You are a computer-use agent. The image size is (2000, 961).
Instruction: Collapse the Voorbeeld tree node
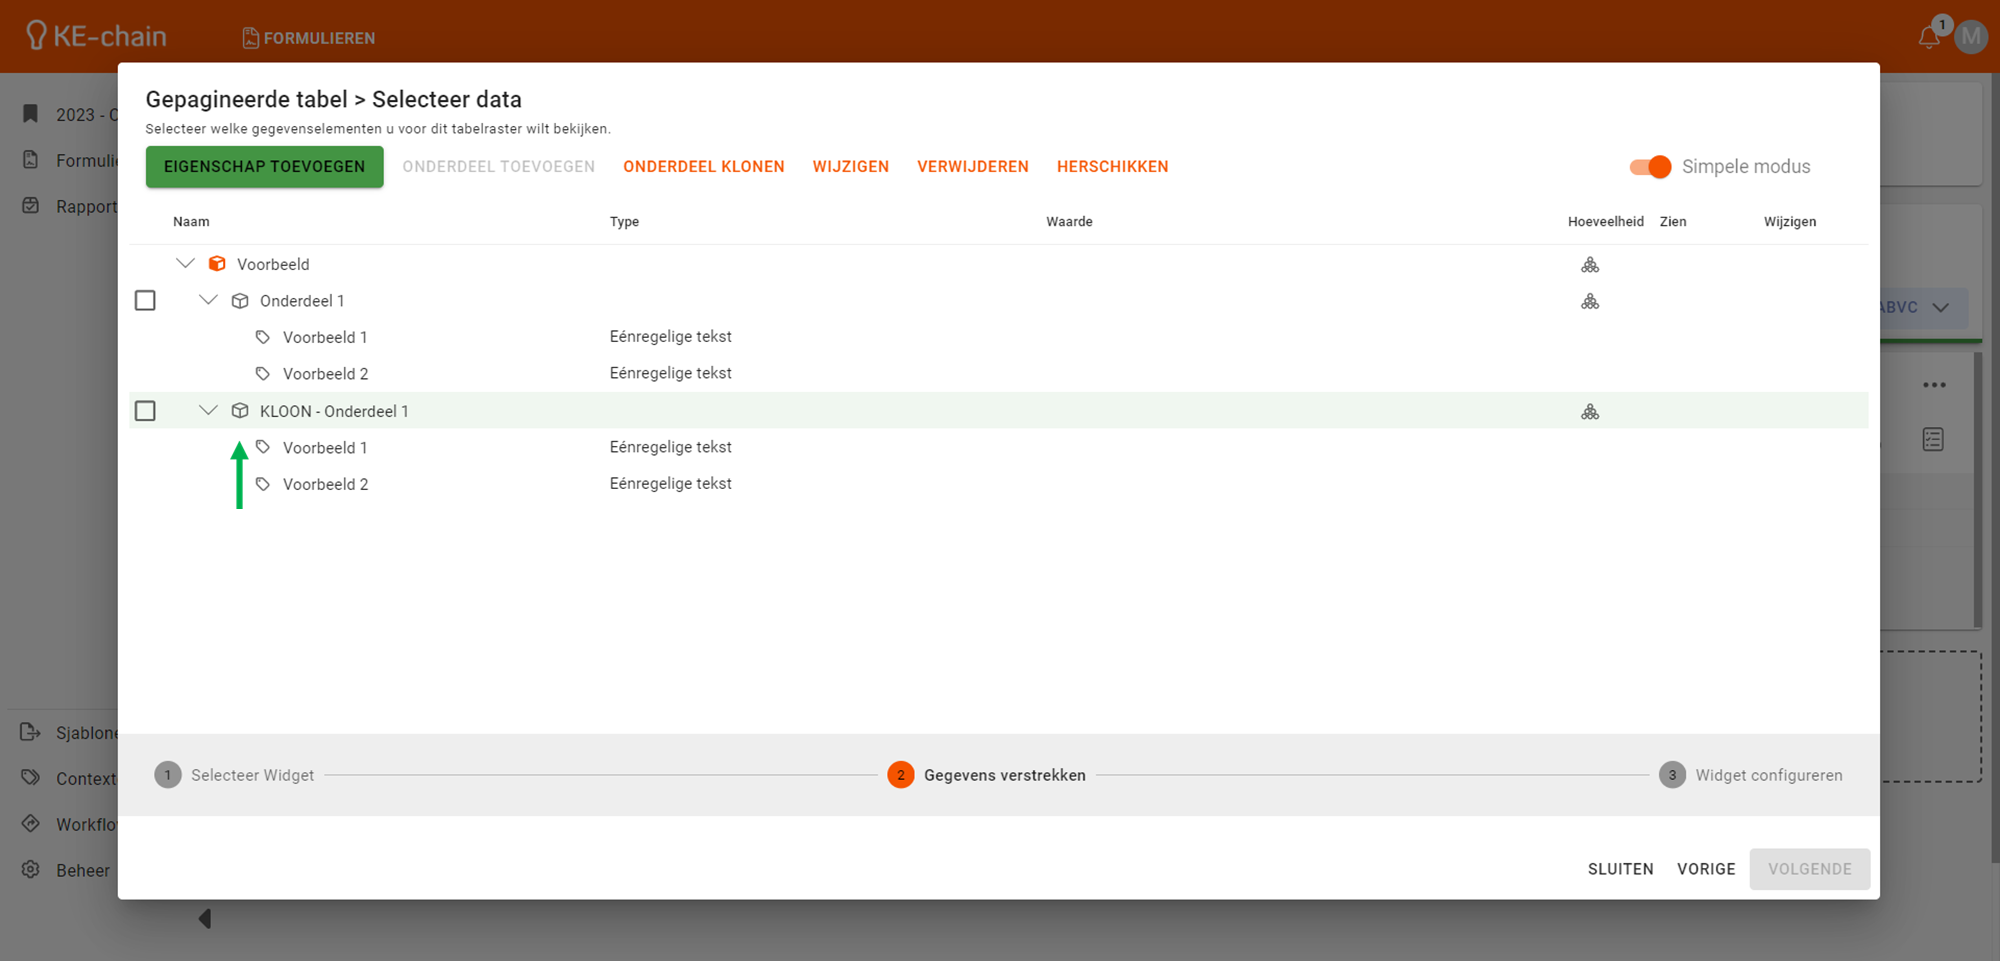point(185,264)
